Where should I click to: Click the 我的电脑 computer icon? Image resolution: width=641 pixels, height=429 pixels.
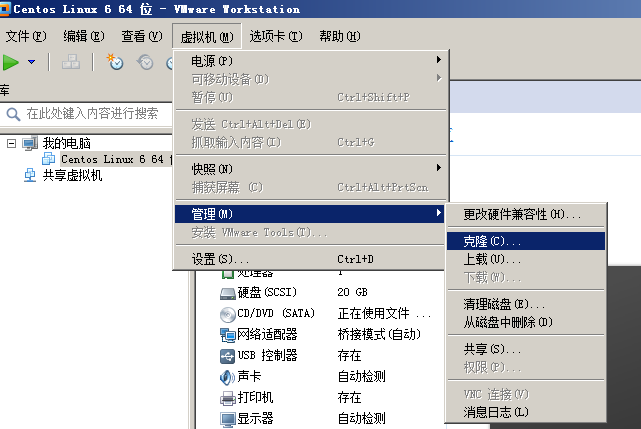coord(30,143)
